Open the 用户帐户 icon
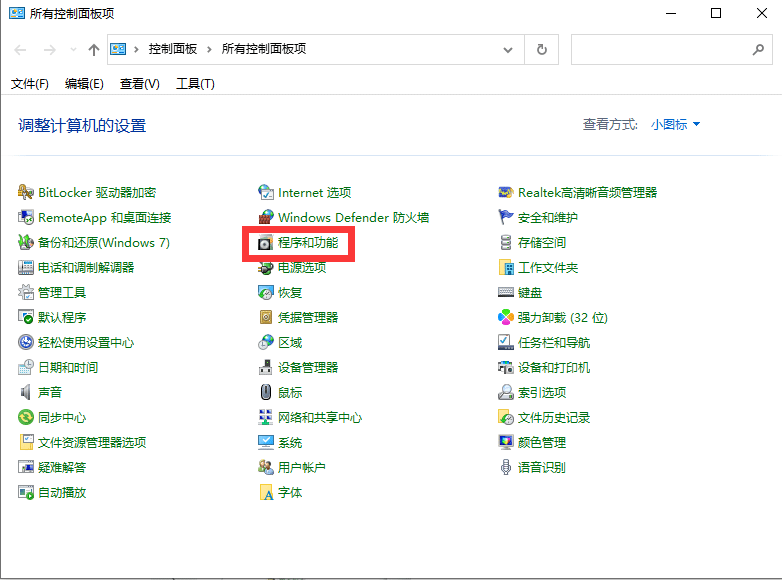The width and height of the screenshot is (782, 580). tap(266, 467)
